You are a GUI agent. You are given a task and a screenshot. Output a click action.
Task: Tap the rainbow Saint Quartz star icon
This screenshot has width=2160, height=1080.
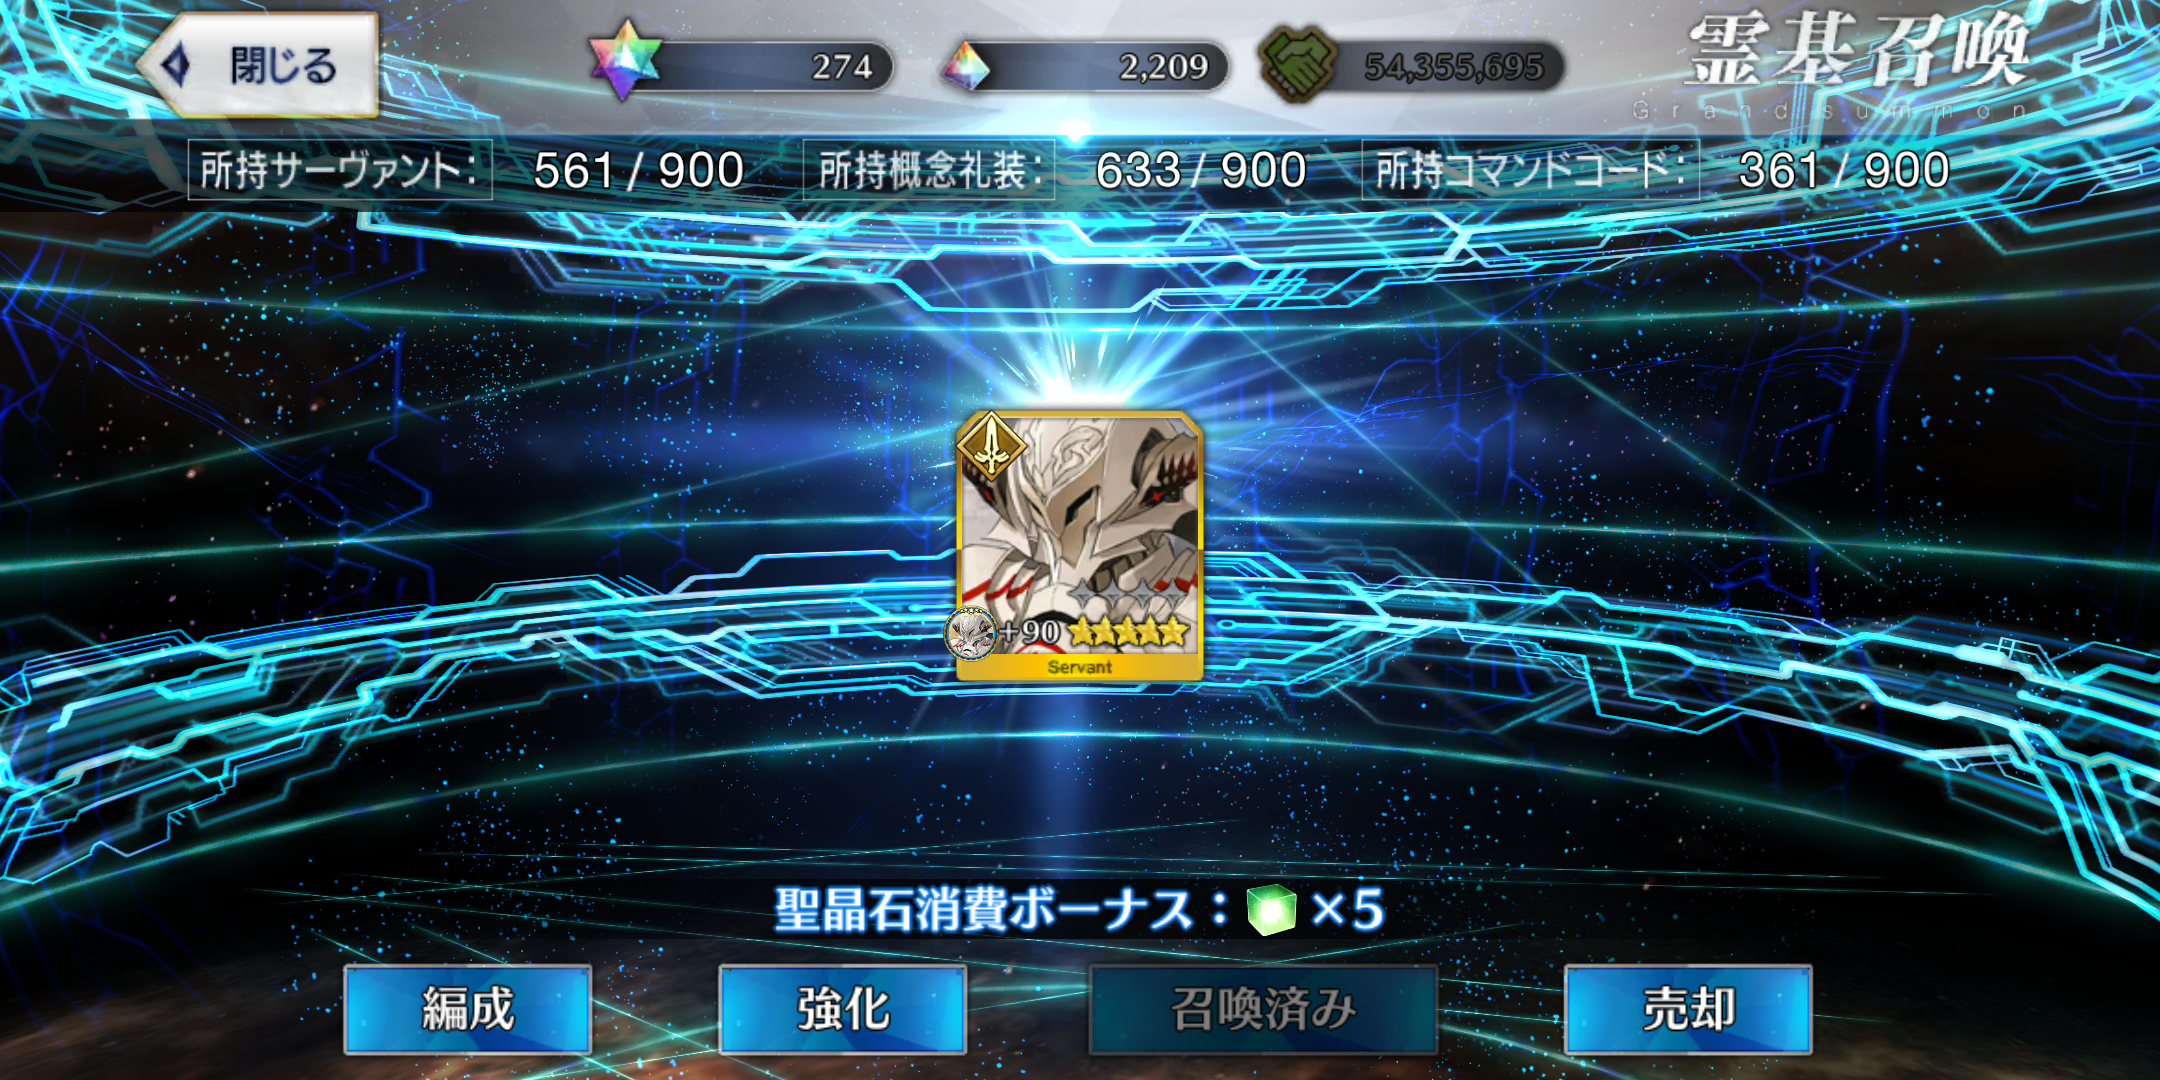625,60
